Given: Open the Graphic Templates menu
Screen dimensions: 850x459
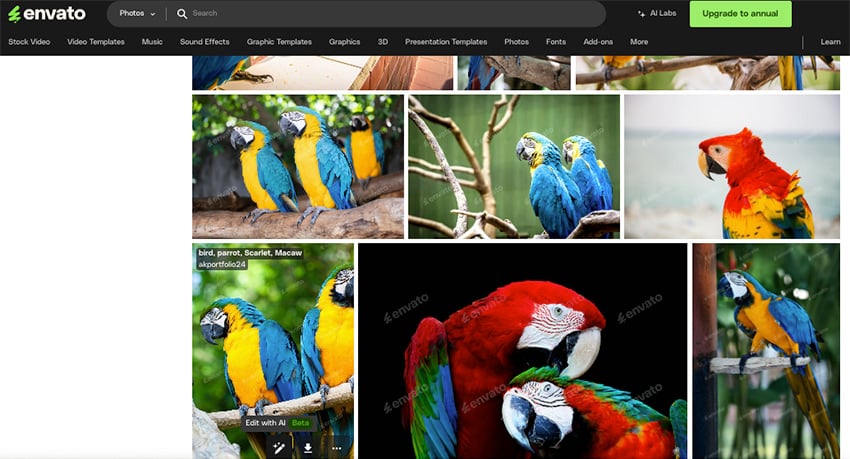Looking at the screenshot, I should click(279, 42).
